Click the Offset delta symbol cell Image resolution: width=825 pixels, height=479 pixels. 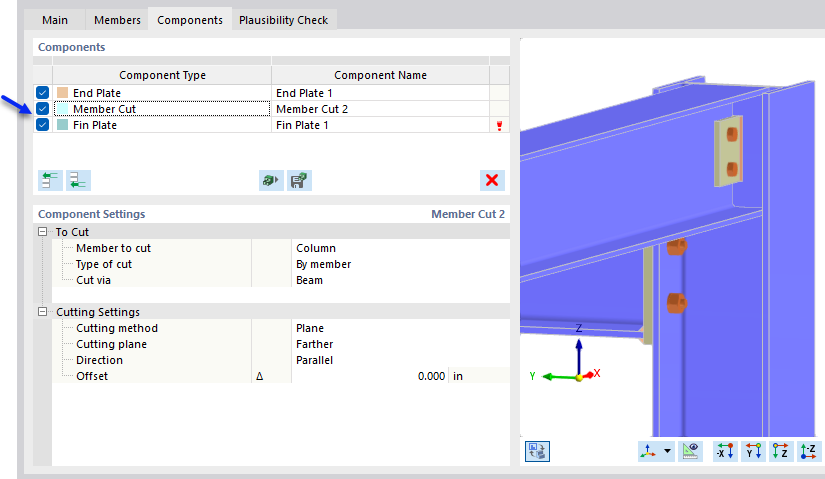(x=271, y=376)
